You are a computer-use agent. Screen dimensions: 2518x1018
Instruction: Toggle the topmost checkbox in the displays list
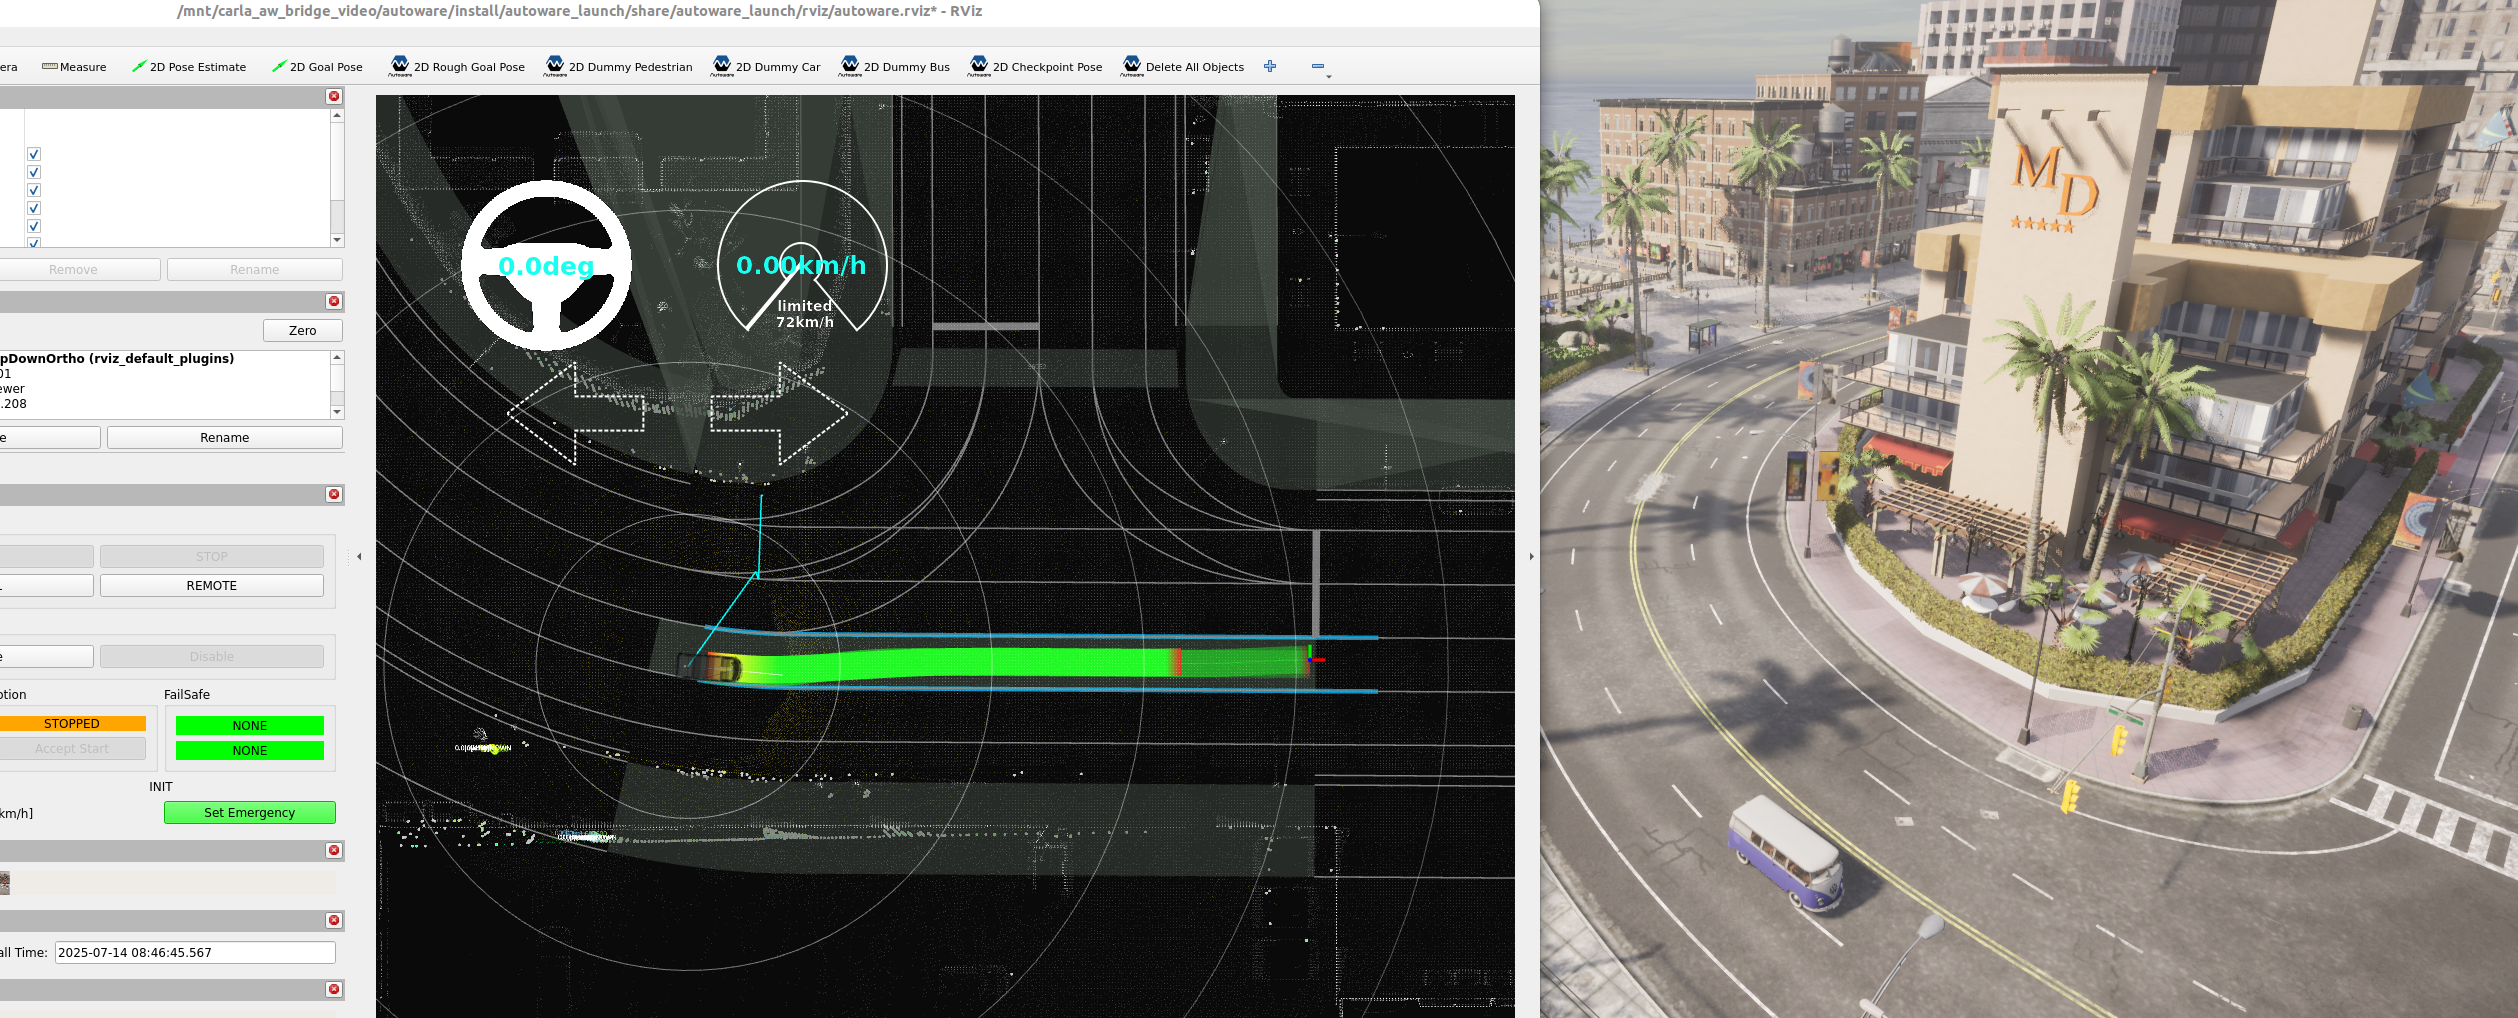point(34,154)
